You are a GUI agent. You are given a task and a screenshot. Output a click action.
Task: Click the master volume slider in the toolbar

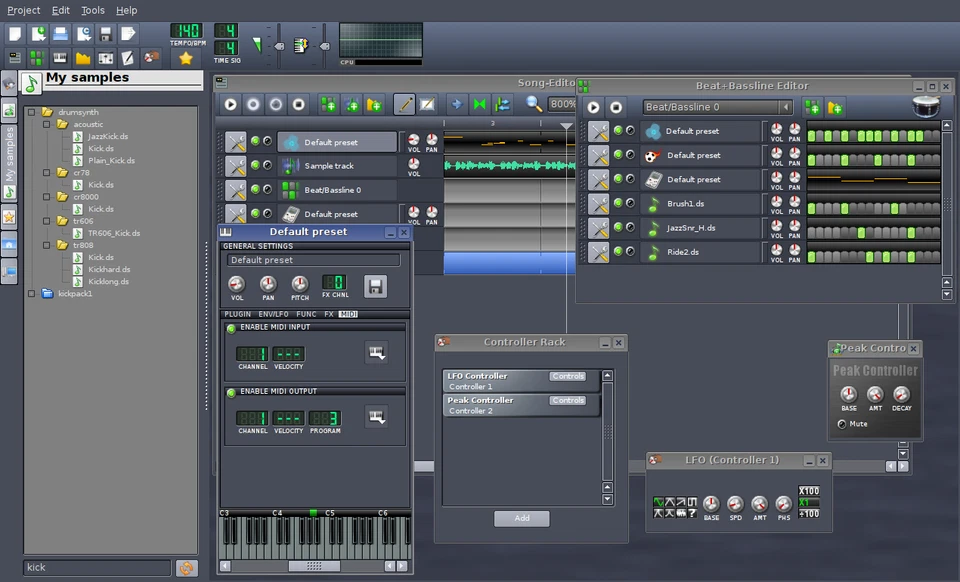coord(279,48)
